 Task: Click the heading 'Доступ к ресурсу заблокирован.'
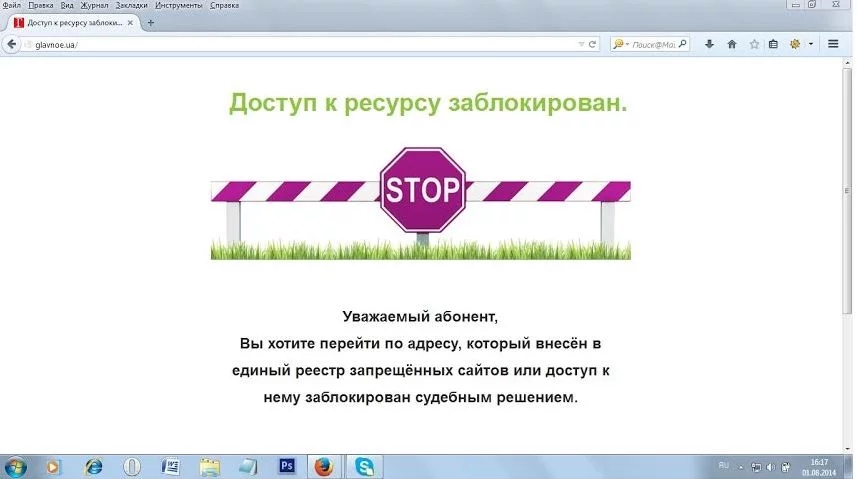(428, 102)
